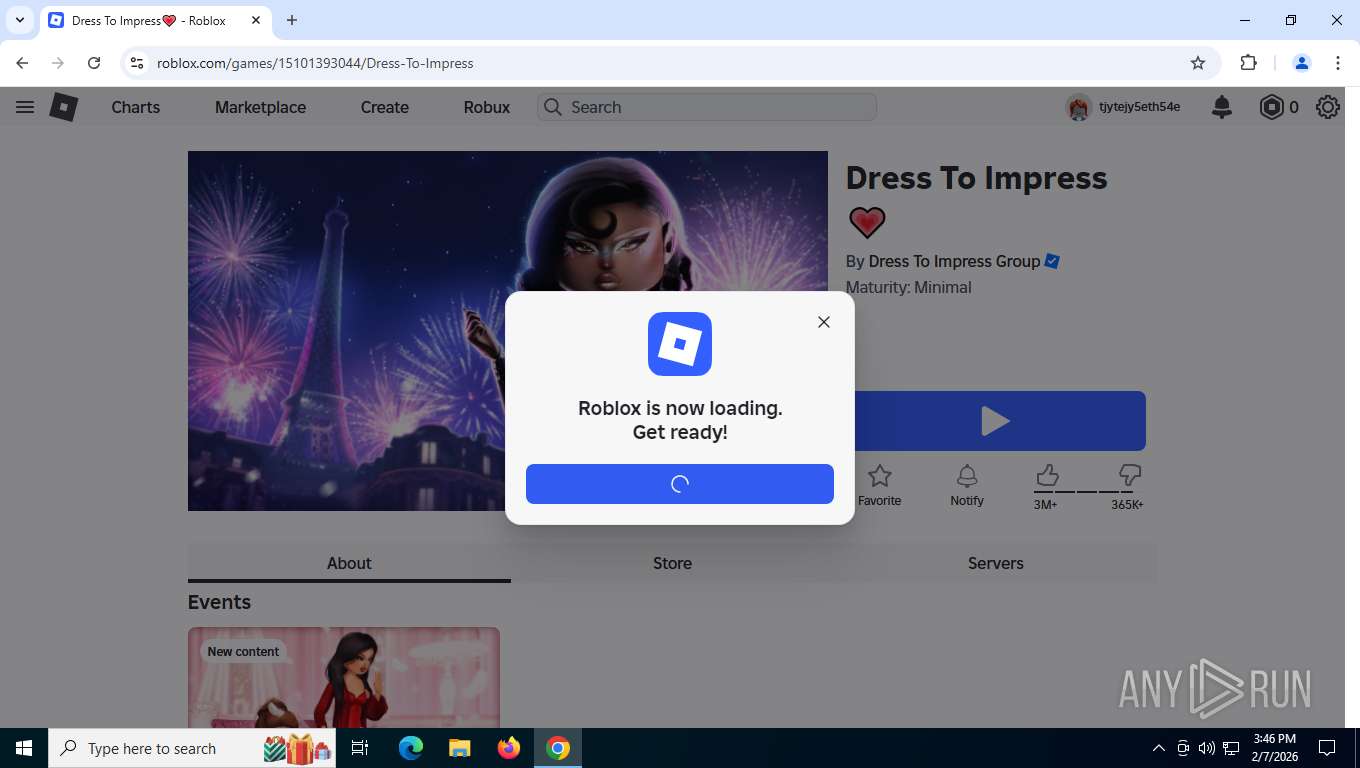The image size is (1360, 768).
Task: Bookmark this page with star icon
Action: coord(1198,63)
